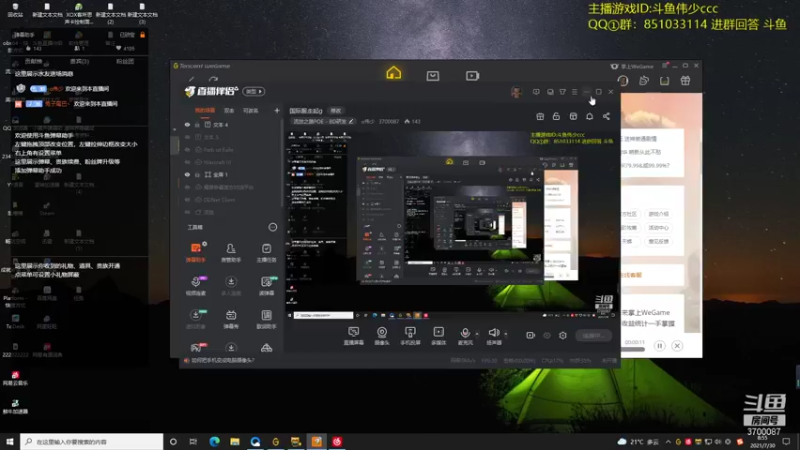Add a screen capture source from the bottom bar
This screenshot has height=450, width=800.
point(353,336)
